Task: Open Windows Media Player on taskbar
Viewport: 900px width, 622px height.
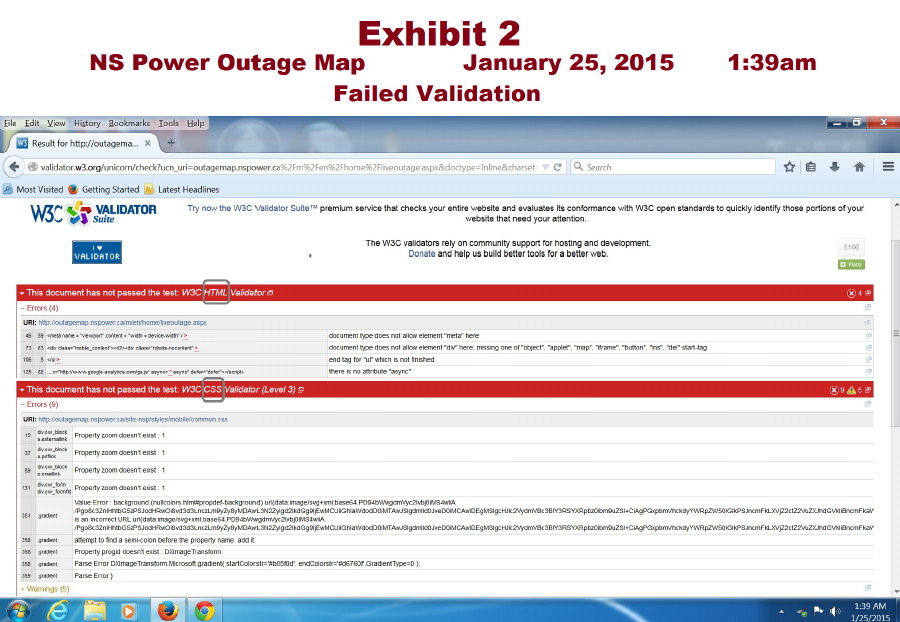Action: coord(129,611)
